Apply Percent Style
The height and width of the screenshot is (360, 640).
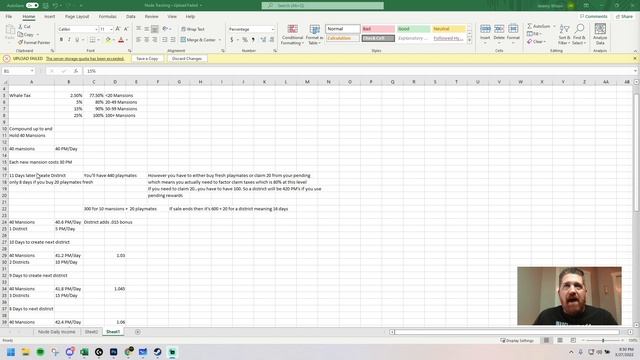click(245, 40)
